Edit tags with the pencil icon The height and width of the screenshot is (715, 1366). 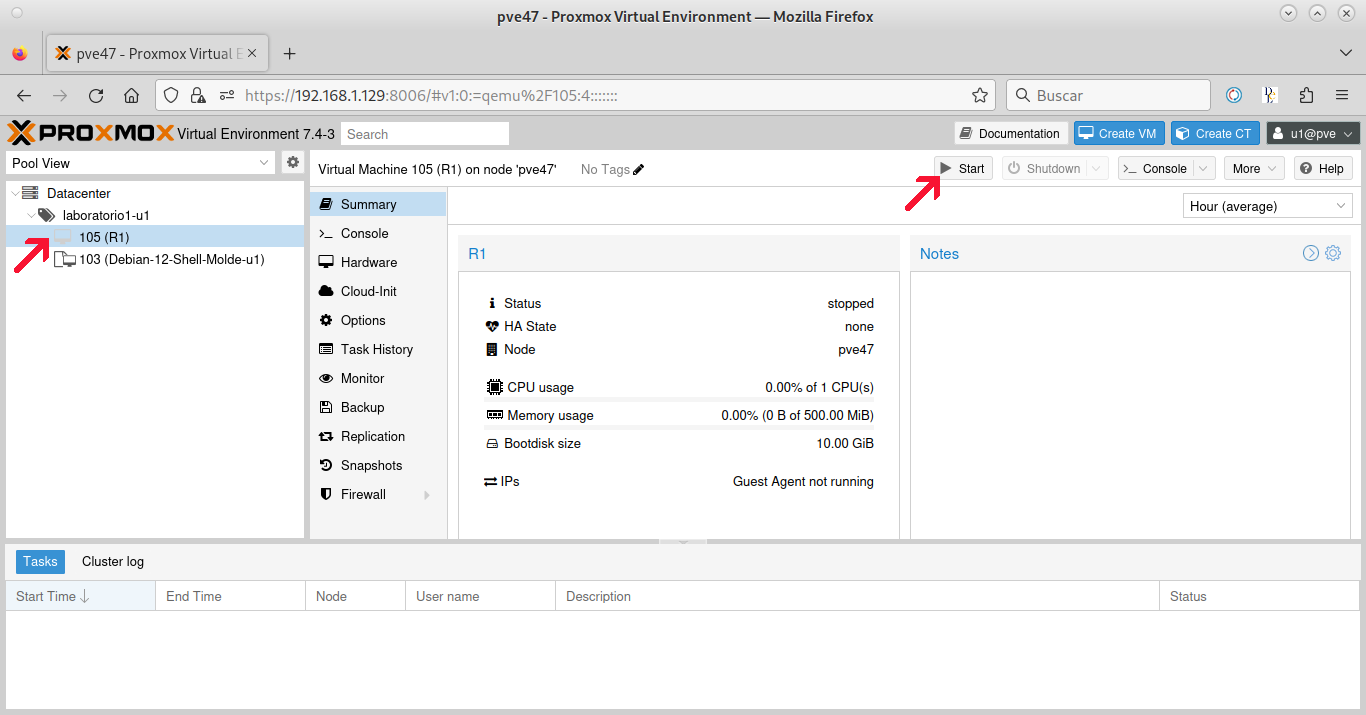(x=639, y=169)
